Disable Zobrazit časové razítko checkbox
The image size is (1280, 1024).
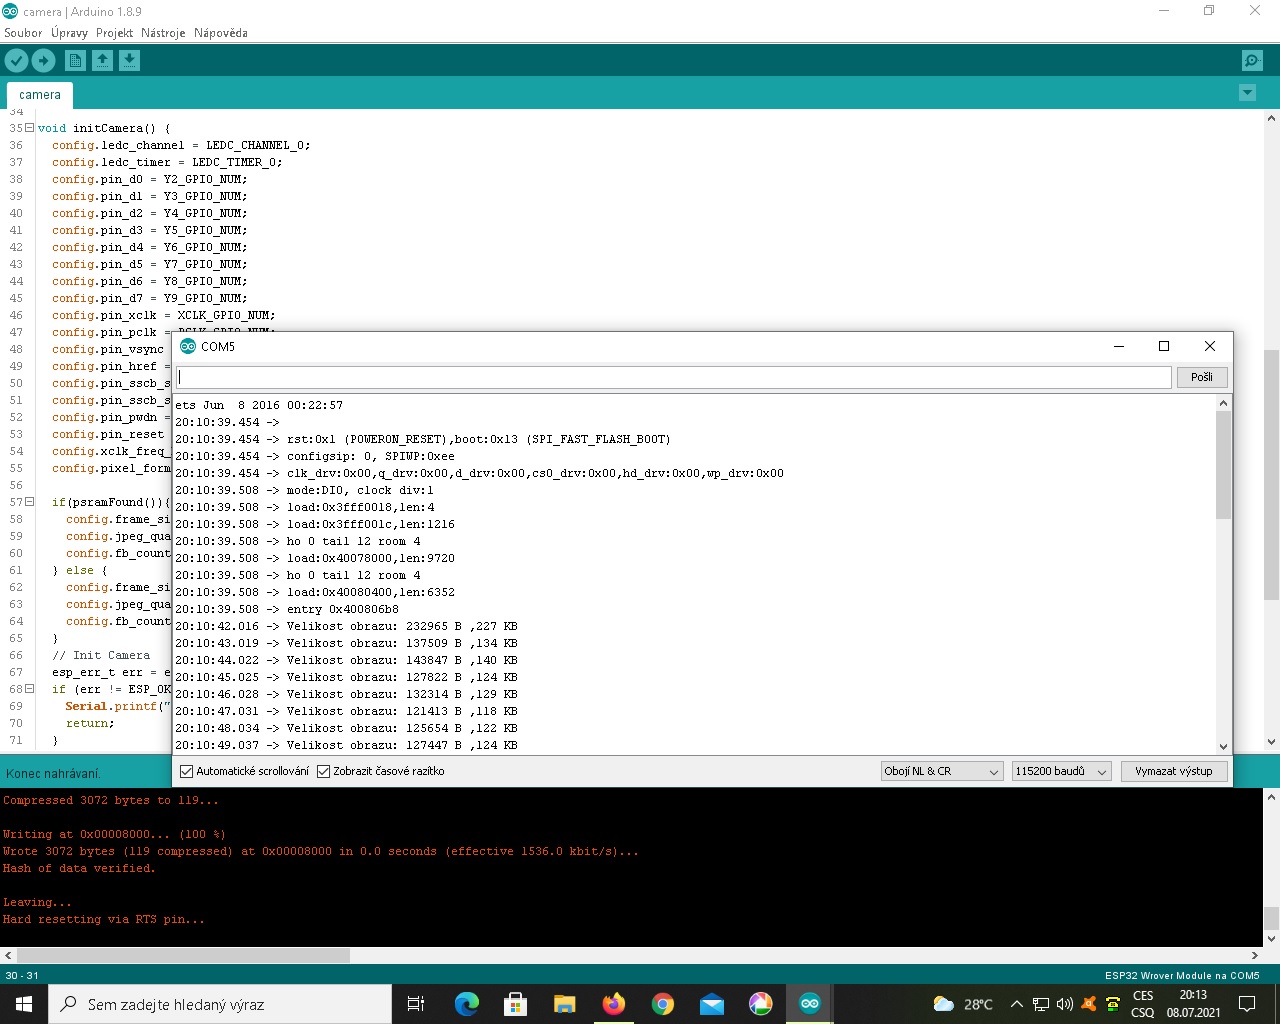pyautogui.click(x=323, y=772)
